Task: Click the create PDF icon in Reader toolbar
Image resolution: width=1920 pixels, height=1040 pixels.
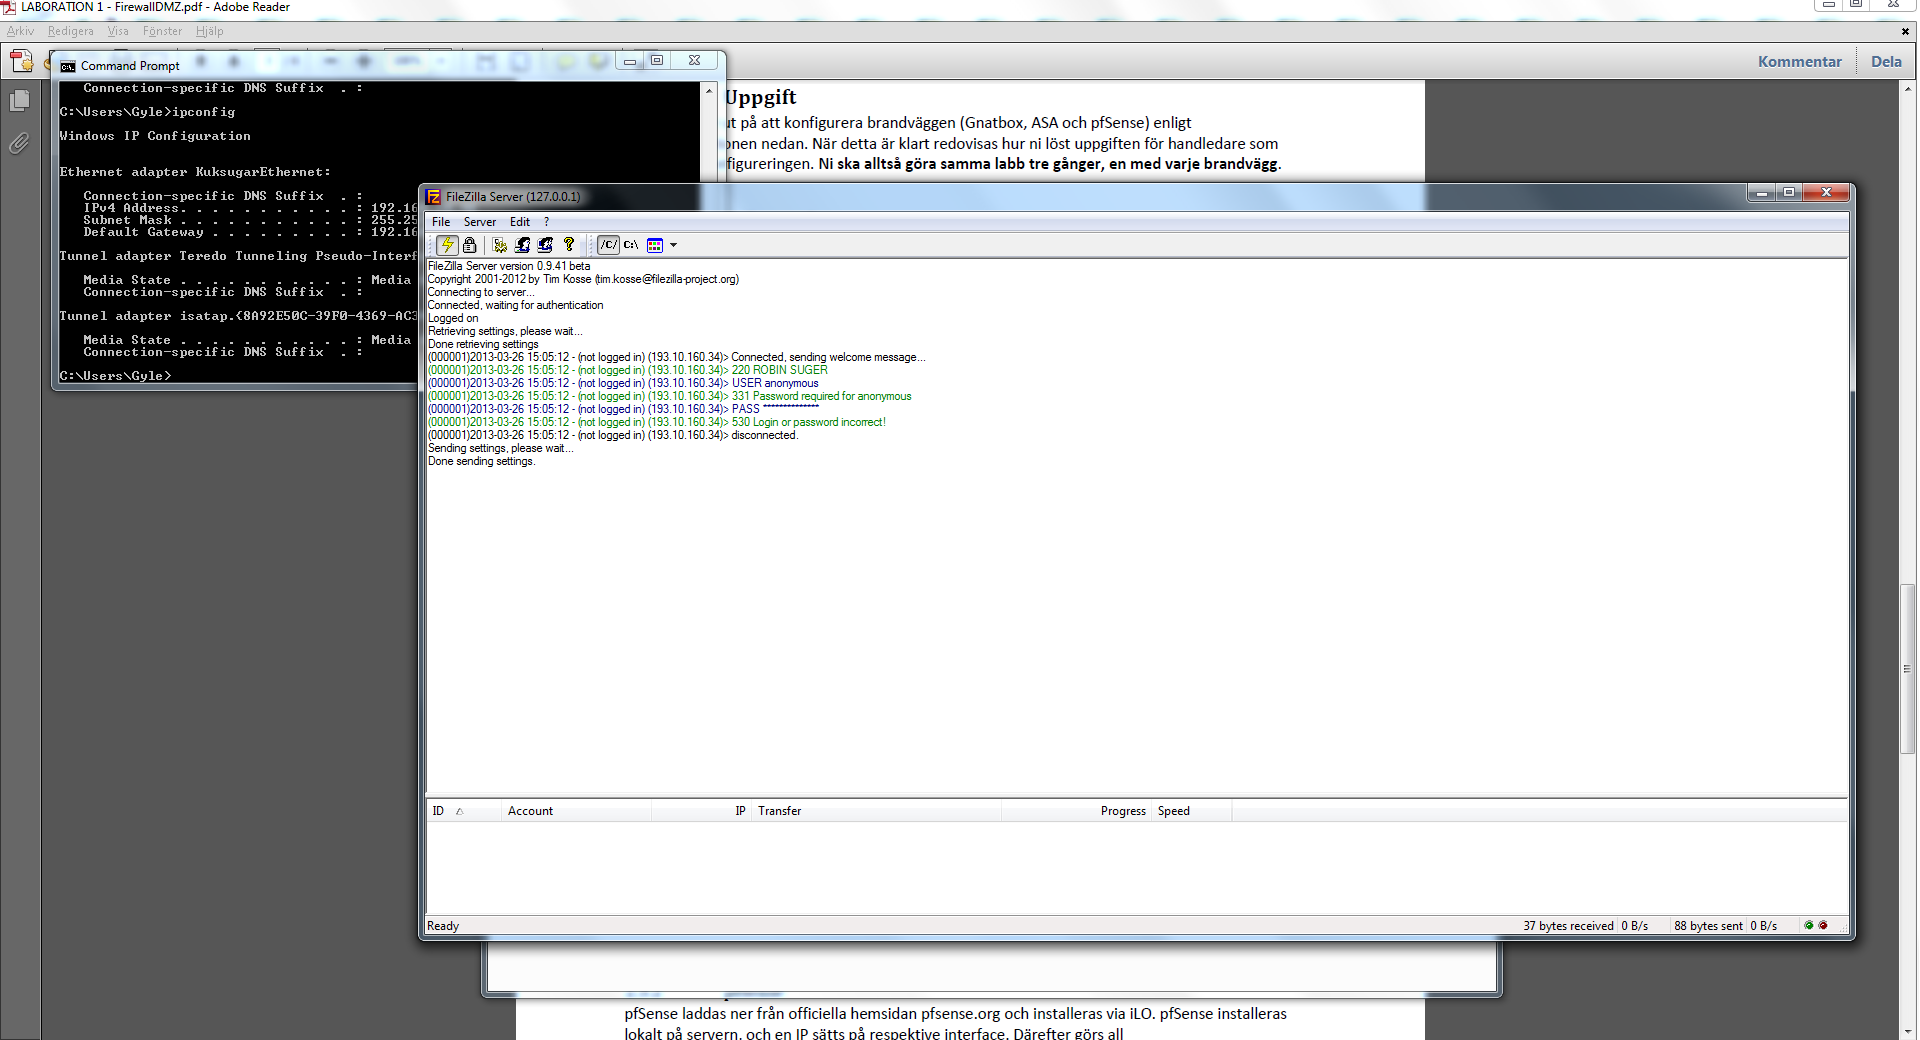Action: [21, 61]
